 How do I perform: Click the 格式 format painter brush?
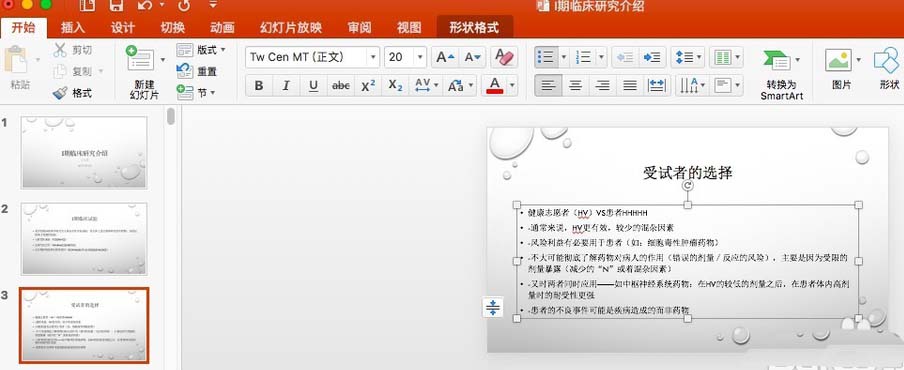tap(73, 93)
